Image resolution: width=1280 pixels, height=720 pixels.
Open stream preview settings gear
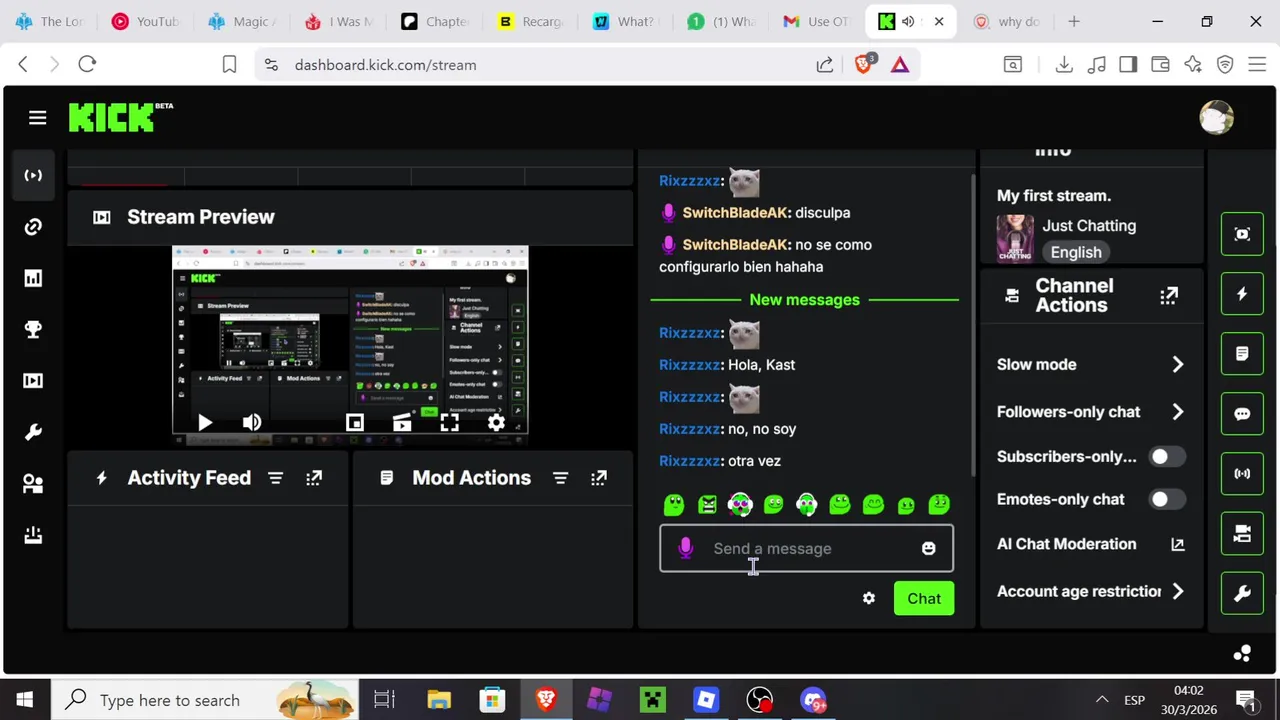pyautogui.click(x=496, y=423)
